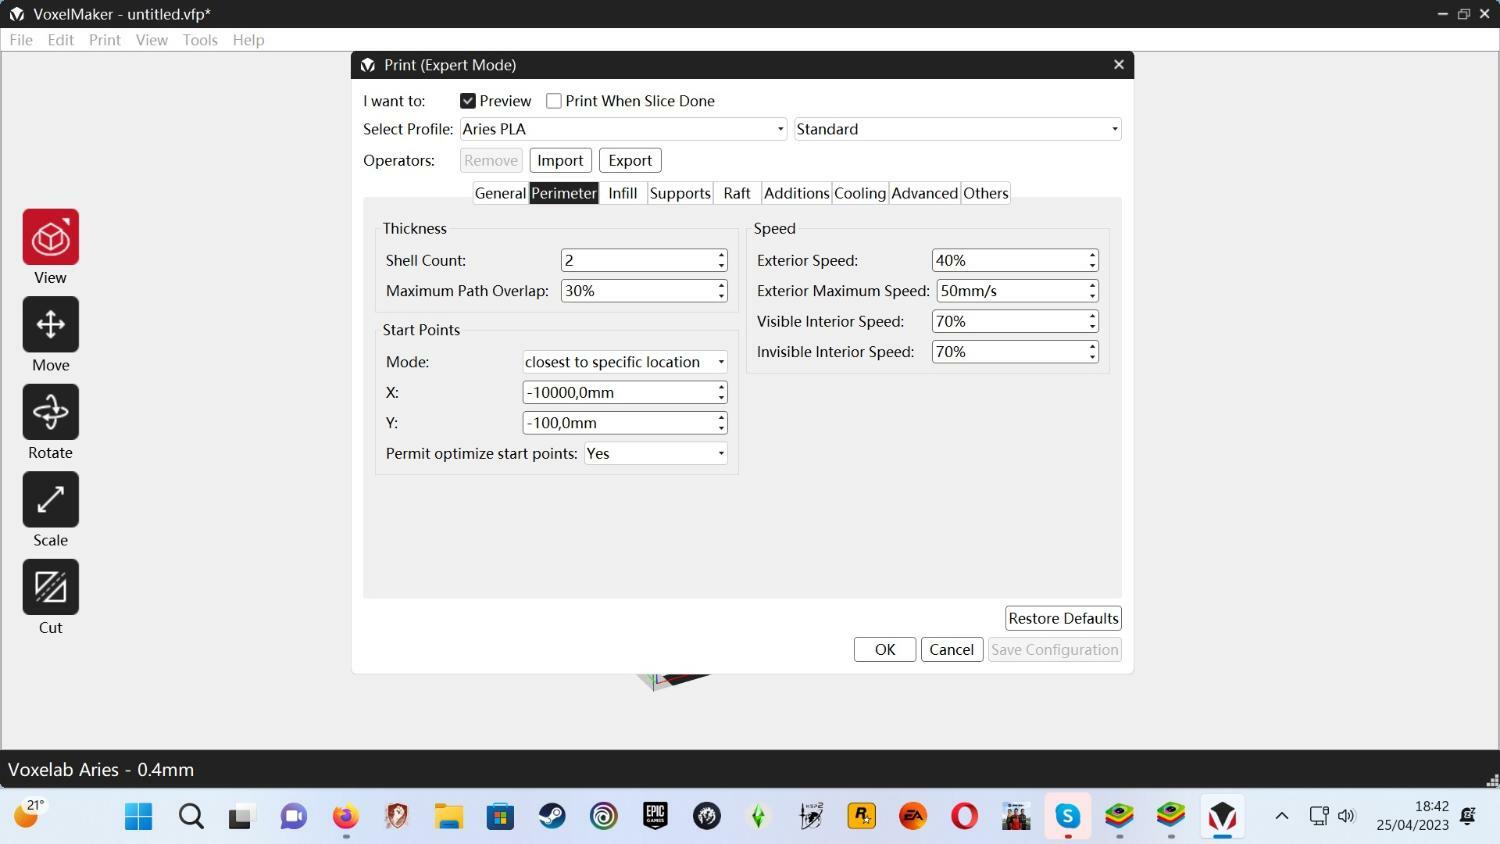The height and width of the screenshot is (844, 1500).
Task: Switch to the Infill tab
Action: (x=622, y=193)
